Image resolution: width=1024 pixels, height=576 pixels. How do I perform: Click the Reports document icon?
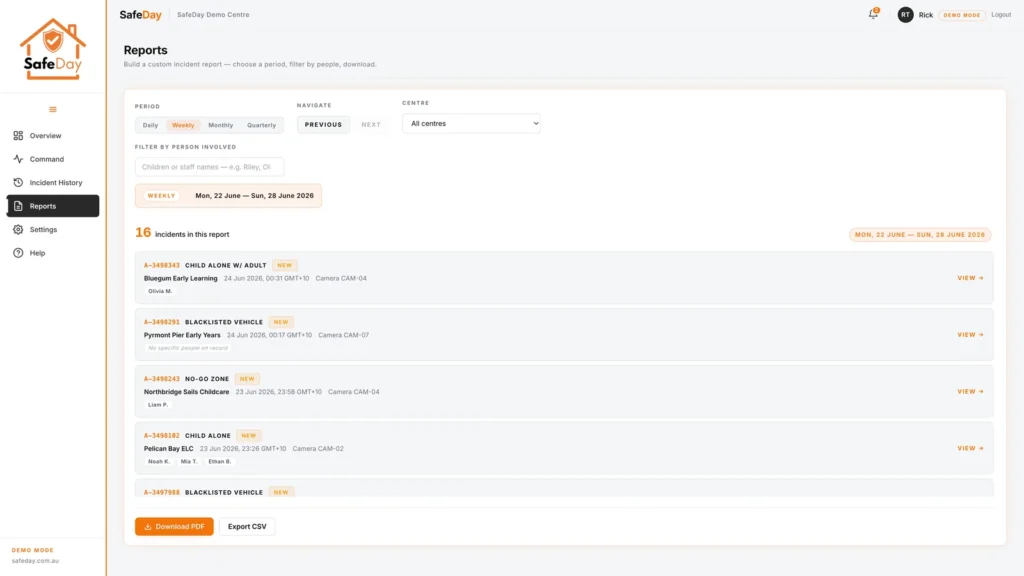point(18,206)
